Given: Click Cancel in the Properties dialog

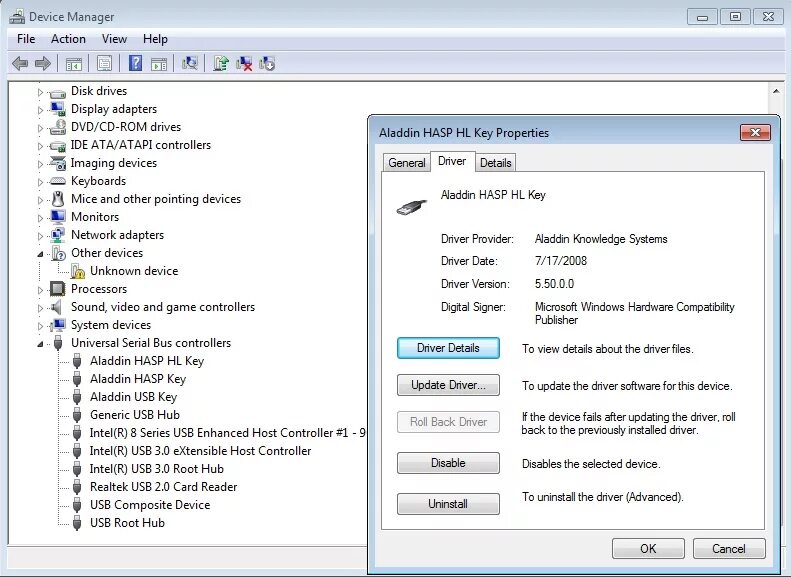Looking at the screenshot, I should click(x=729, y=549).
